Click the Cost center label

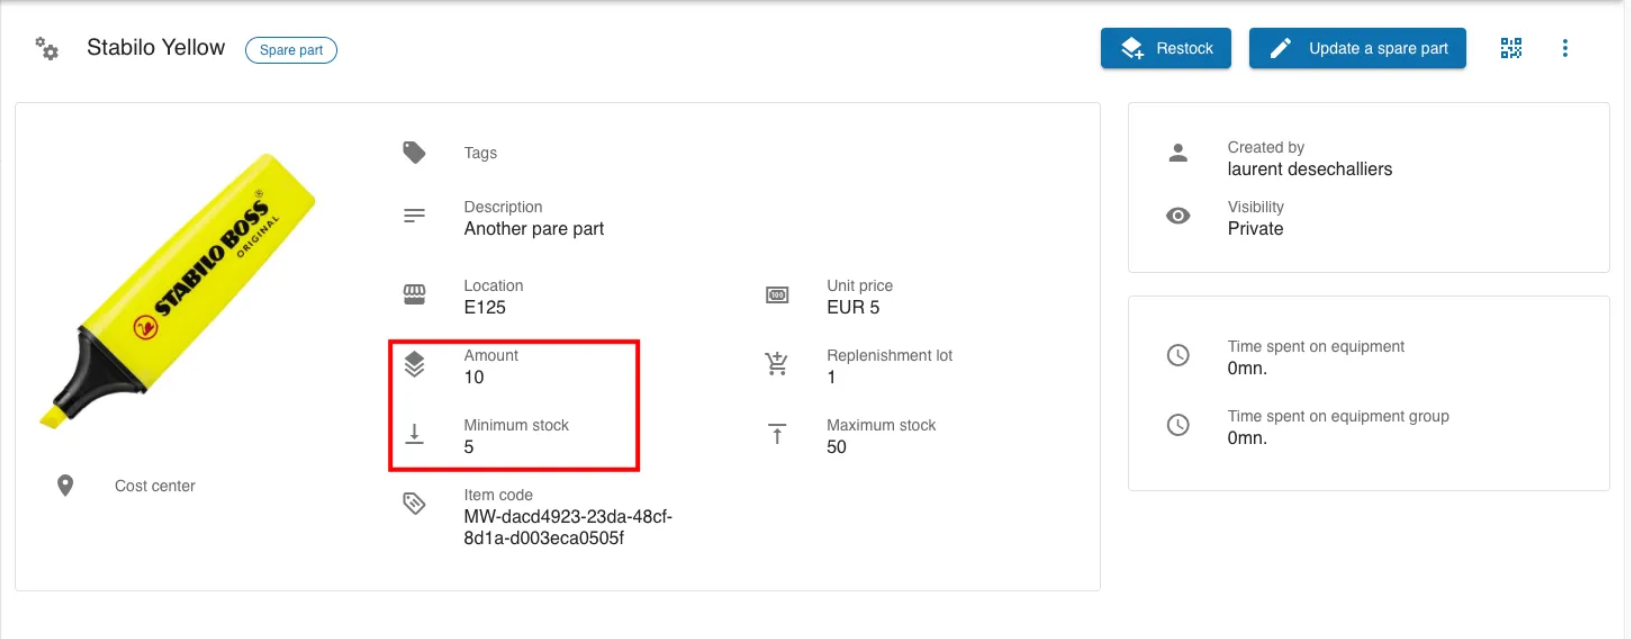click(155, 486)
